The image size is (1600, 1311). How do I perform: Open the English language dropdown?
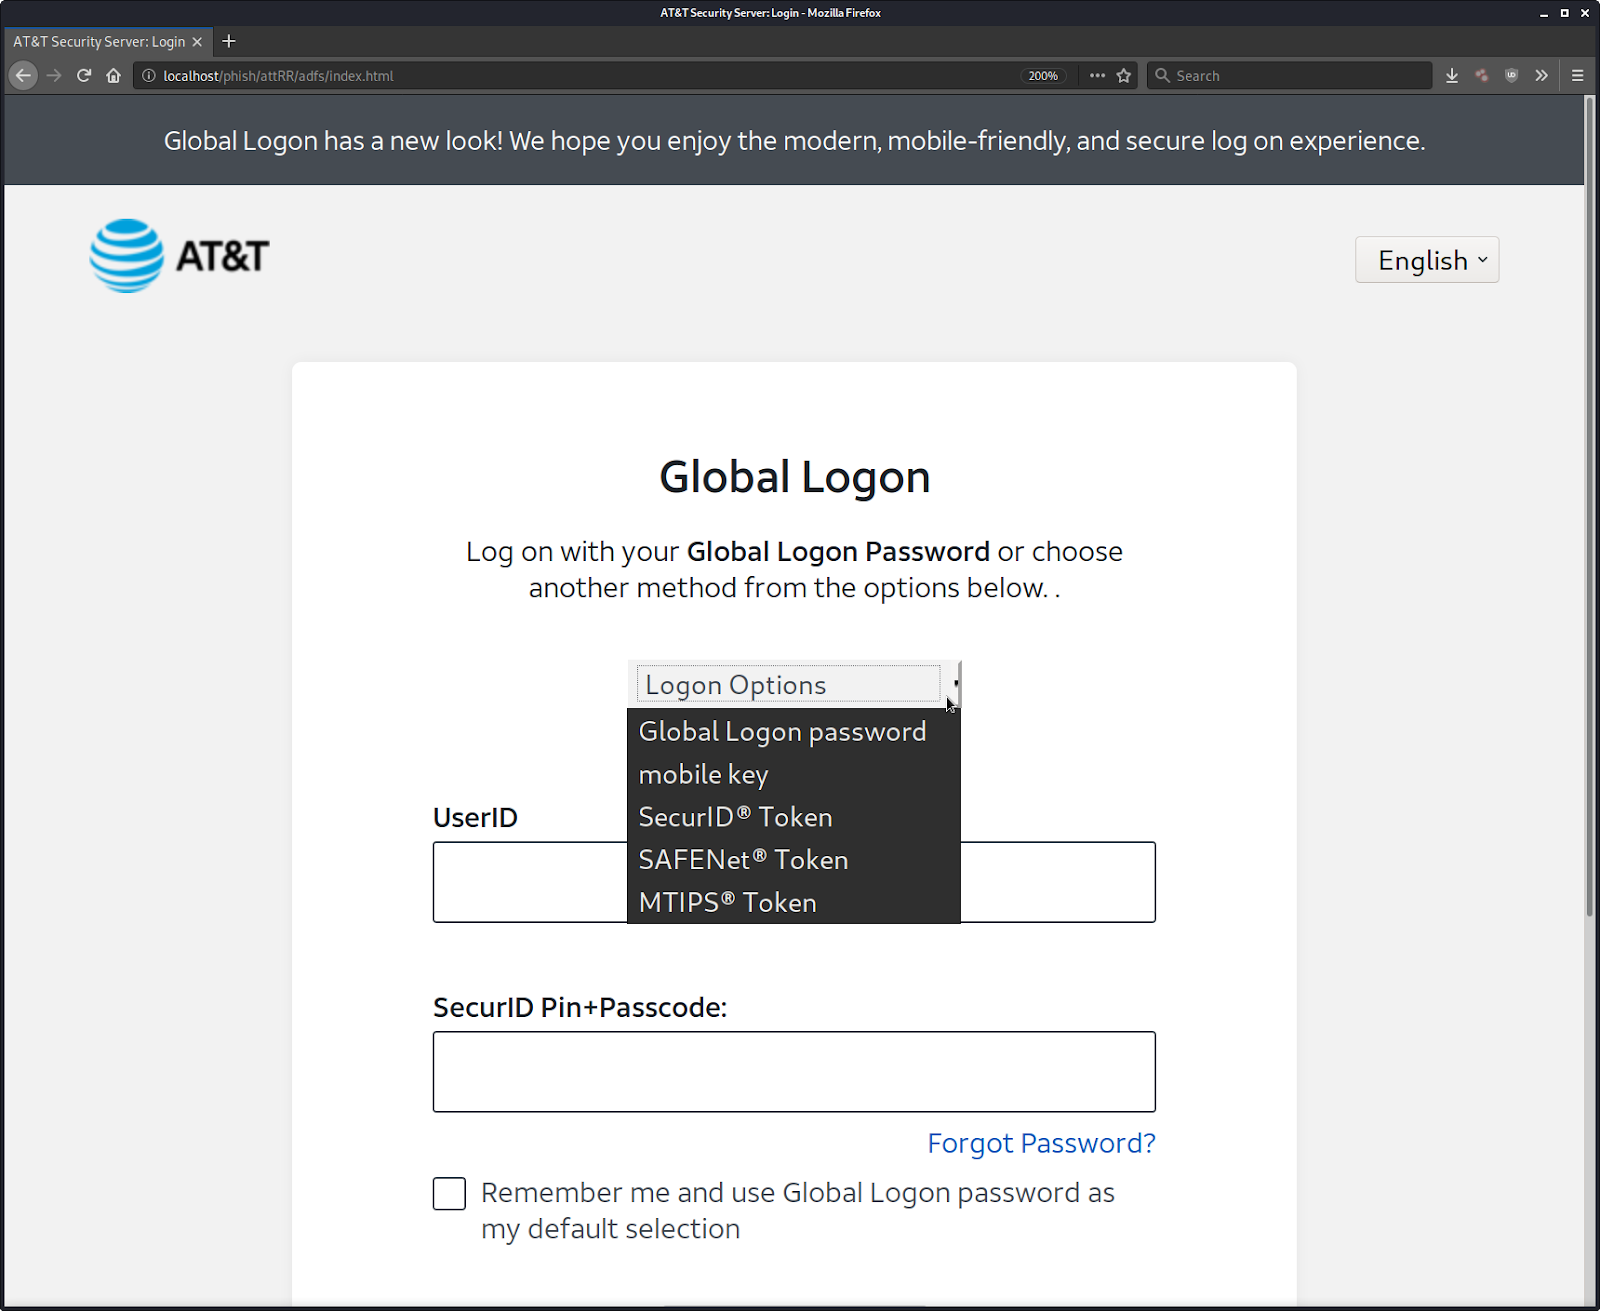[1427, 260]
